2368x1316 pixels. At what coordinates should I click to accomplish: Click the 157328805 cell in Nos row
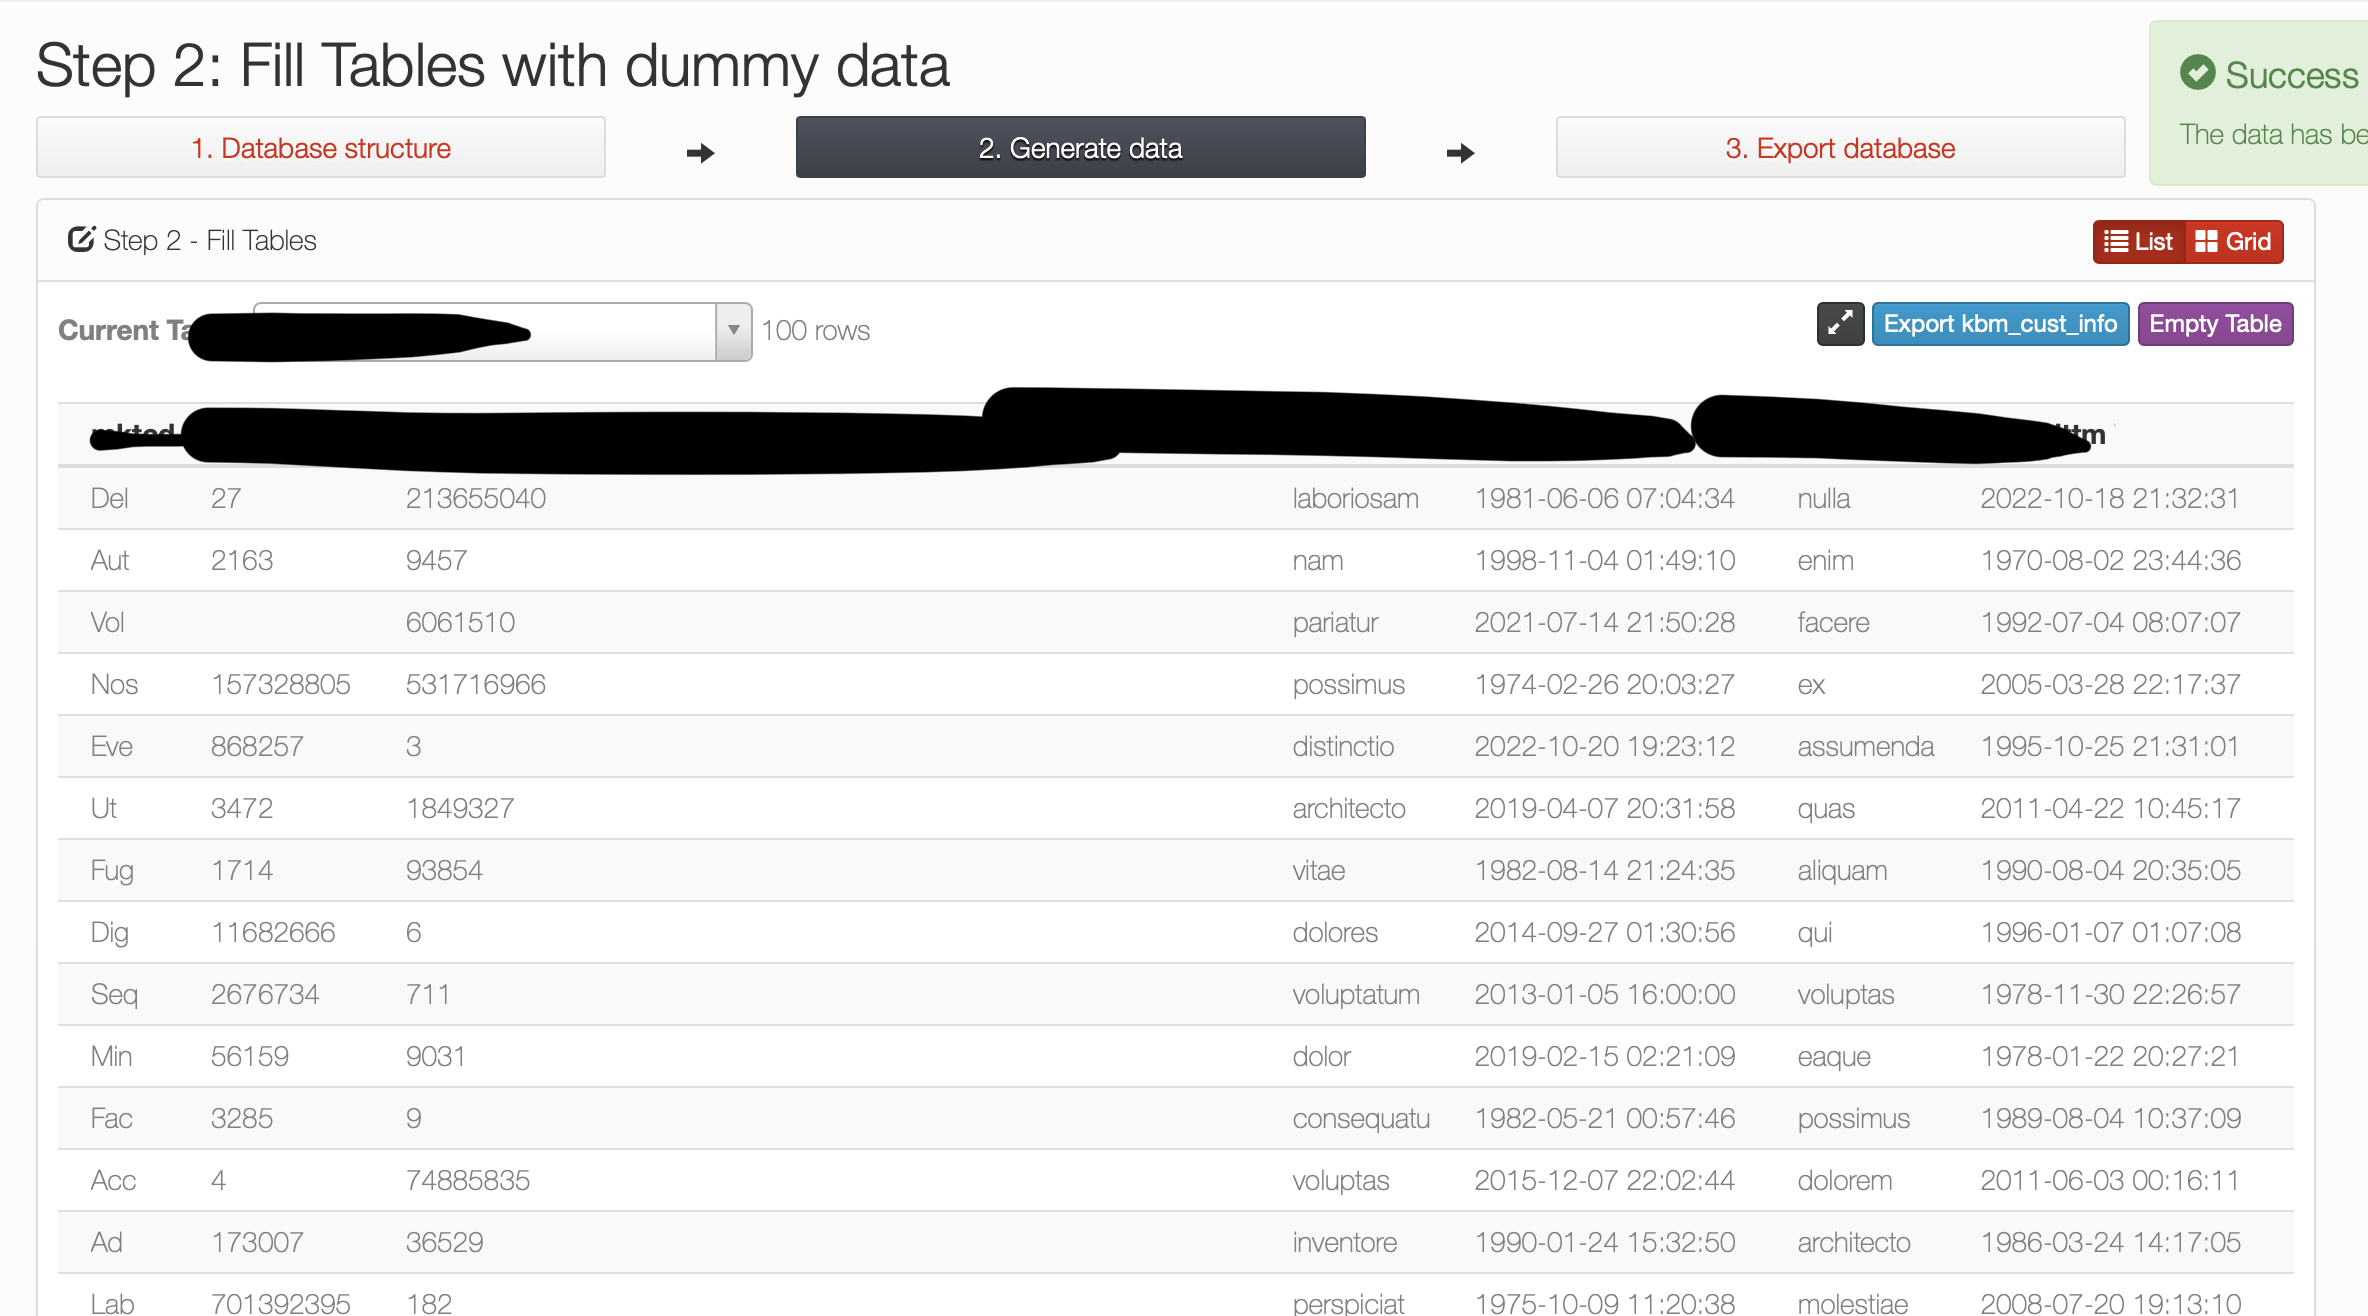click(x=280, y=684)
